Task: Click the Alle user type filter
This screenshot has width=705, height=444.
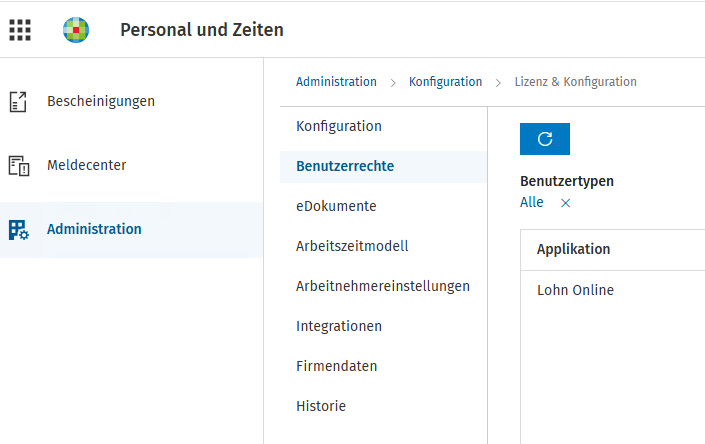Action: (x=531, y=202)
